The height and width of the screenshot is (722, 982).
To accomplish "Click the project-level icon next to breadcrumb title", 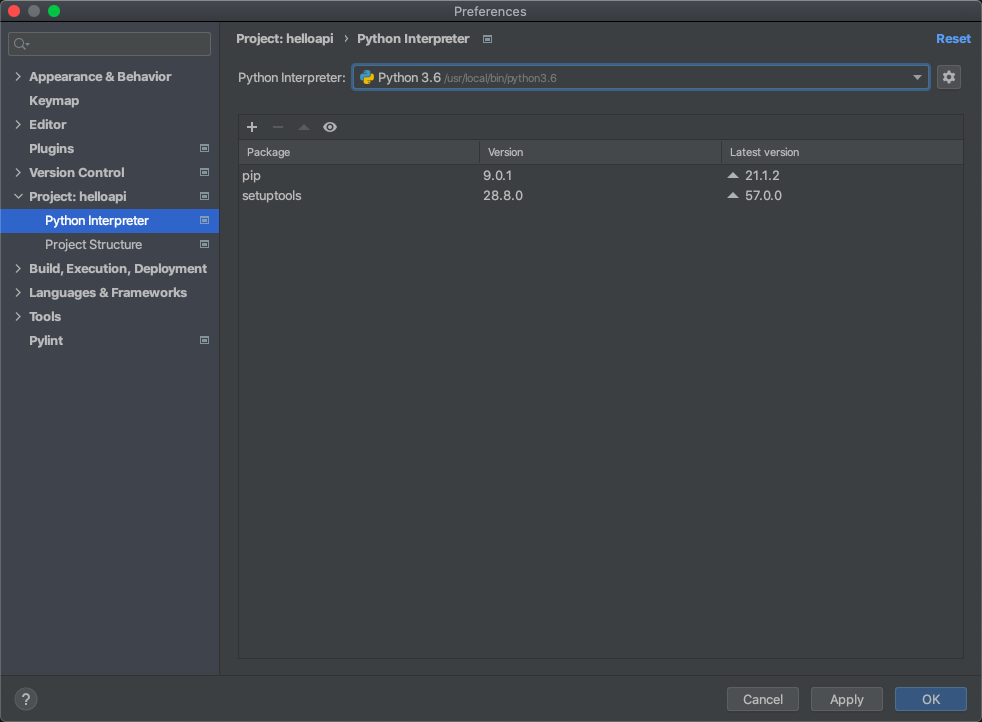I will pyautogui.click(x=487, y=39).
